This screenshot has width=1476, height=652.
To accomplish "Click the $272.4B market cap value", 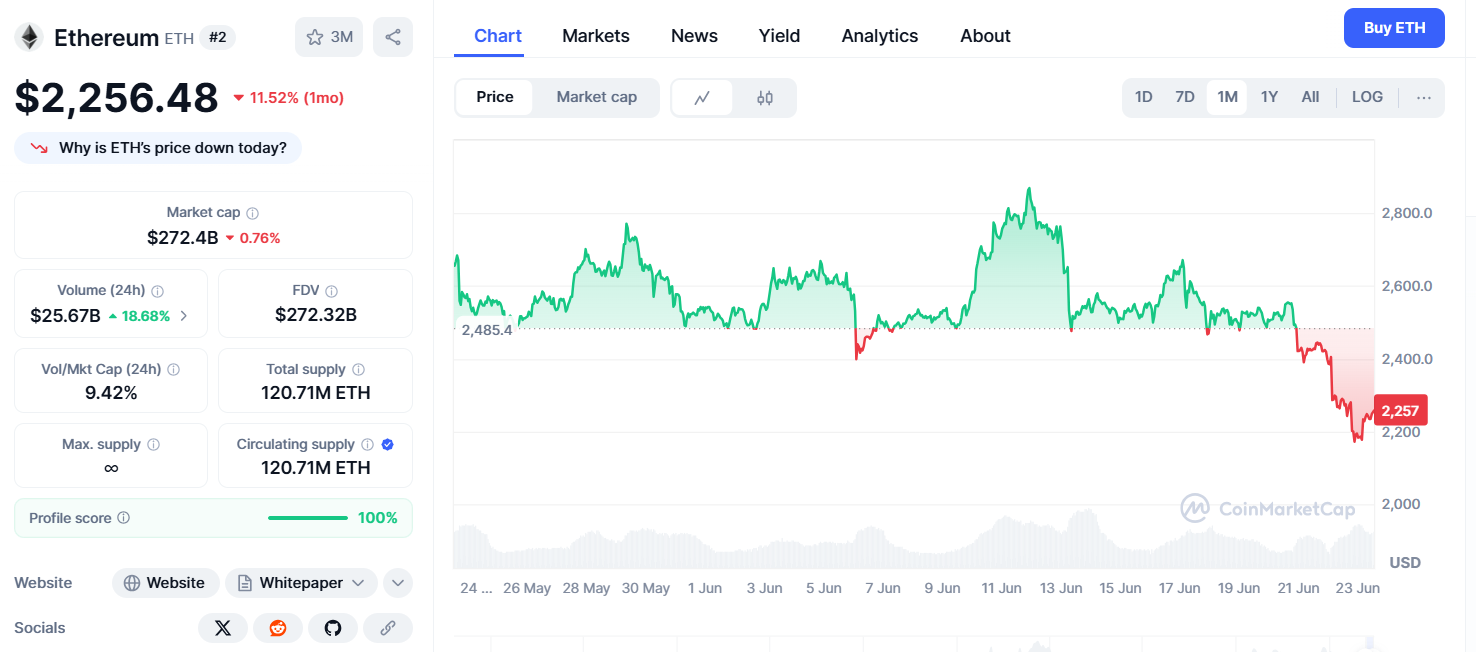I will tap(182, 238).
